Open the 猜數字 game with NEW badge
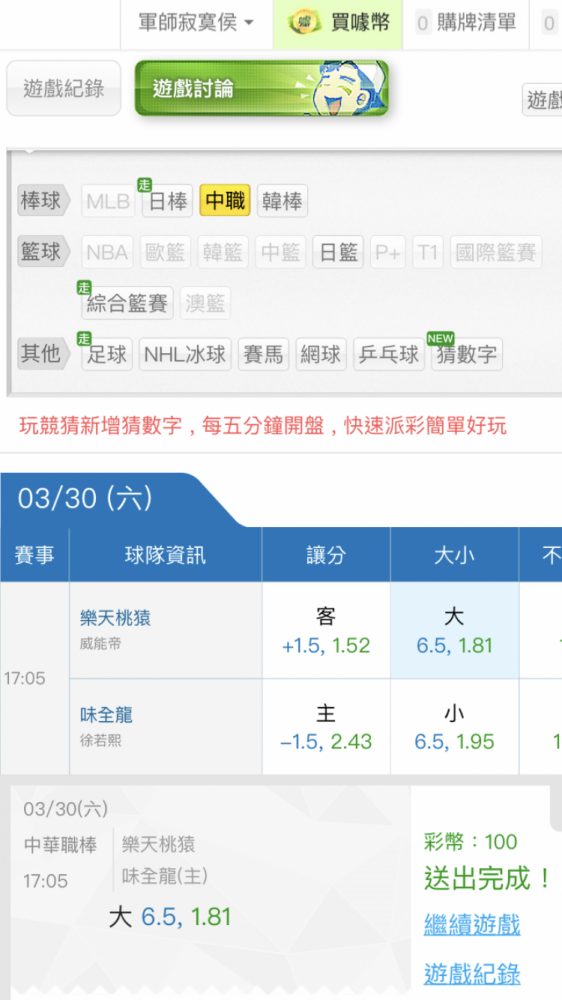This screenshot has height=1000, width=562. coord(467,354)
